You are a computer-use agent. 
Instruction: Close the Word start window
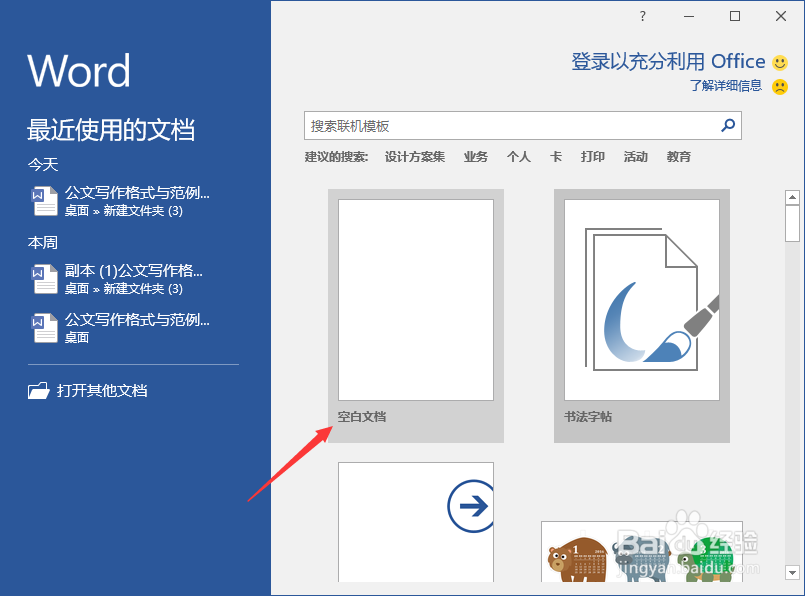pyautogui.click(x=781, y=16)
